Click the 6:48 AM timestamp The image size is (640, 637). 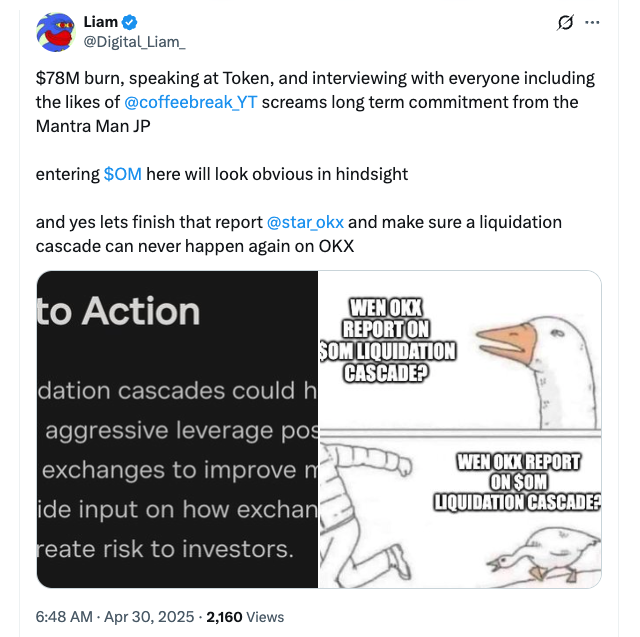tap(64, 617)
